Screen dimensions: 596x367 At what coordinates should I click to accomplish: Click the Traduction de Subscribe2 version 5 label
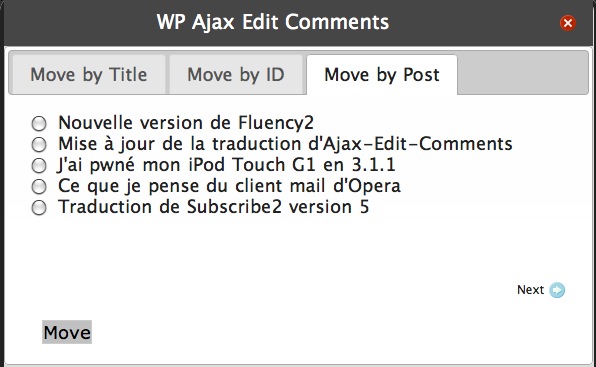pyautogui.click(x=213, y=207)
